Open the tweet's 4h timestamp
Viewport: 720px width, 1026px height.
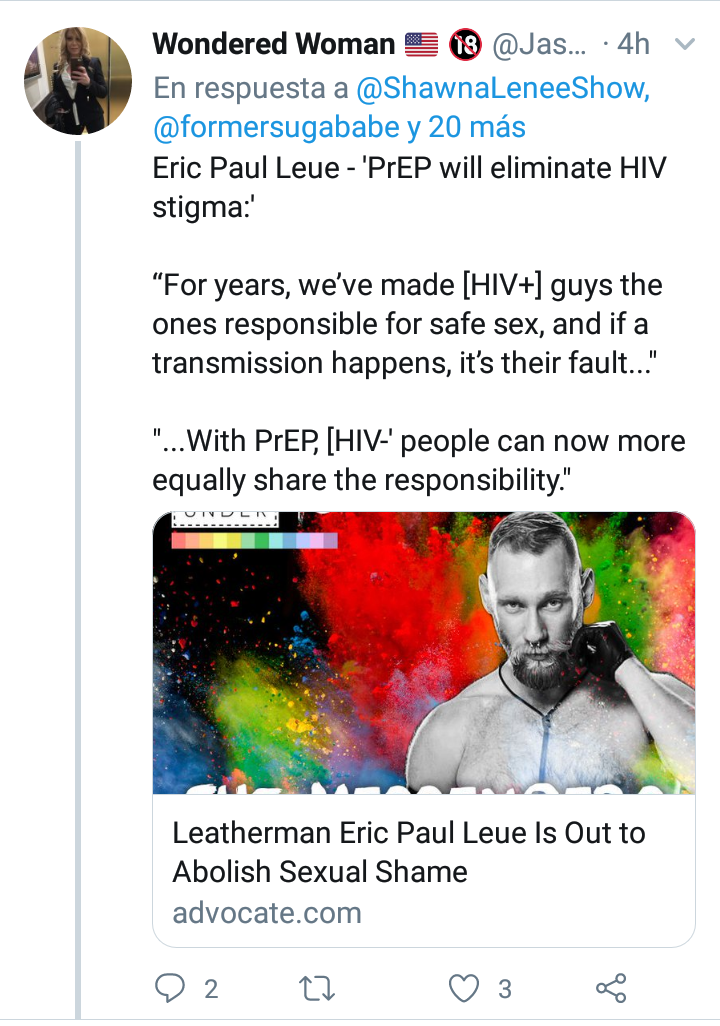pyautogui.click(x=633, y=44)
